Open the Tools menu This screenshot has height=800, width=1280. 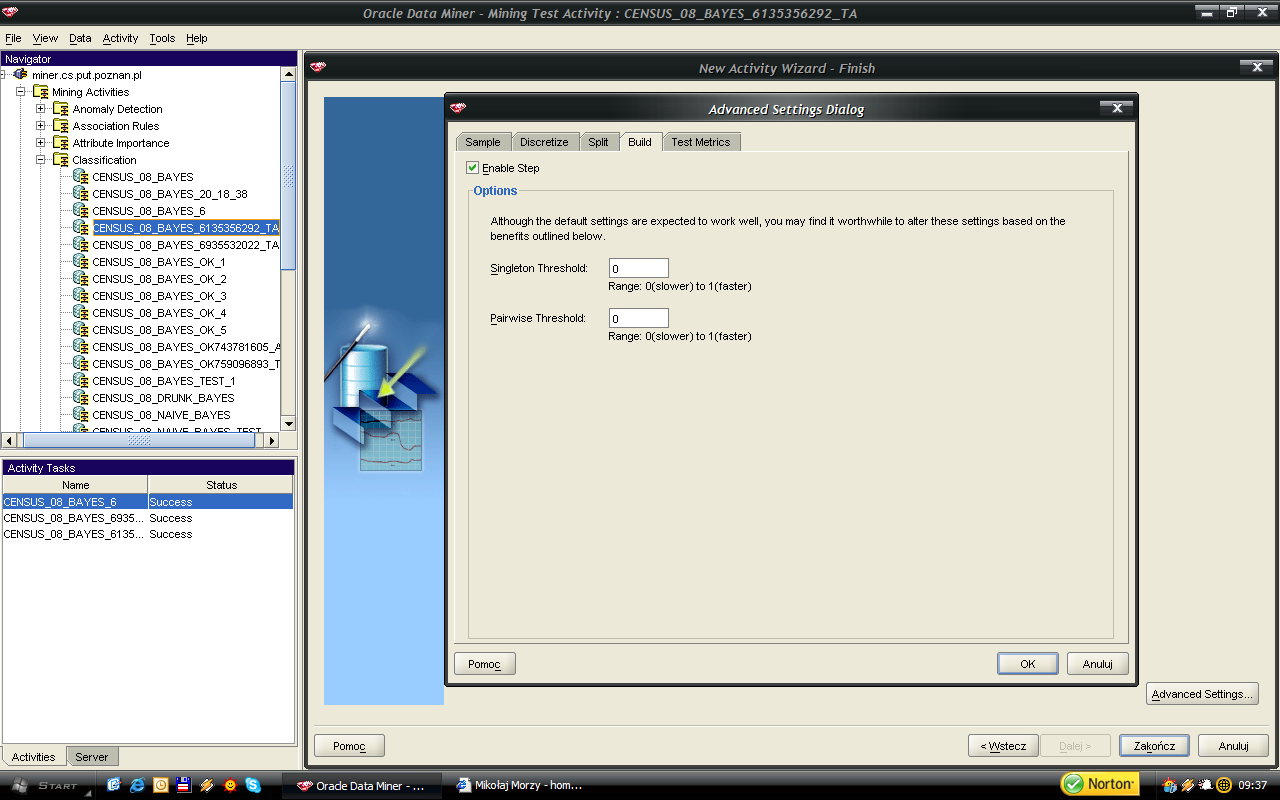(162, 38)
